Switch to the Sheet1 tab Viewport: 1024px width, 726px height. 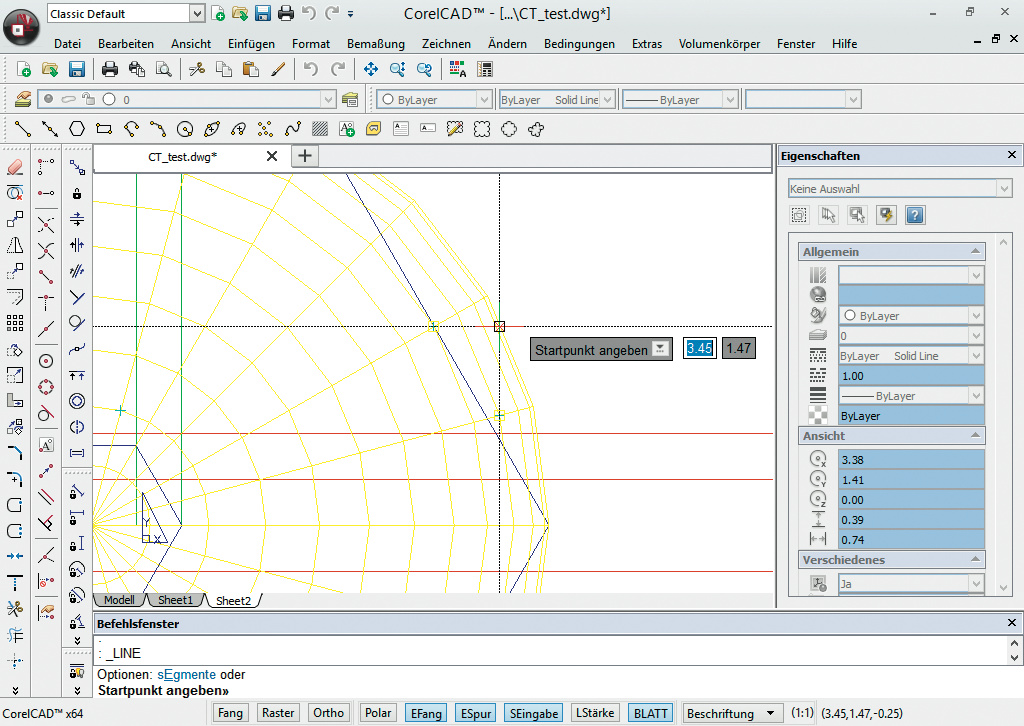[x=174, y=600]
